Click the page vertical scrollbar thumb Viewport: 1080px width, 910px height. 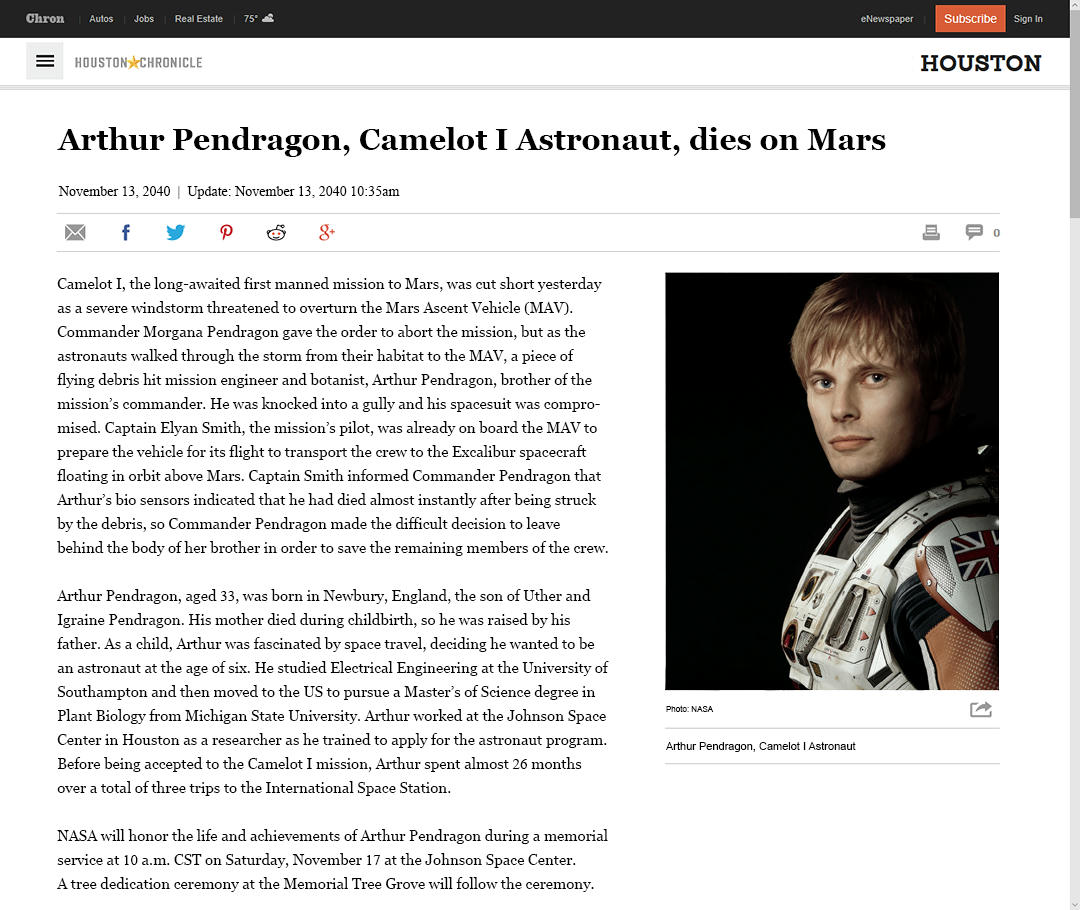coord(1074,114)
